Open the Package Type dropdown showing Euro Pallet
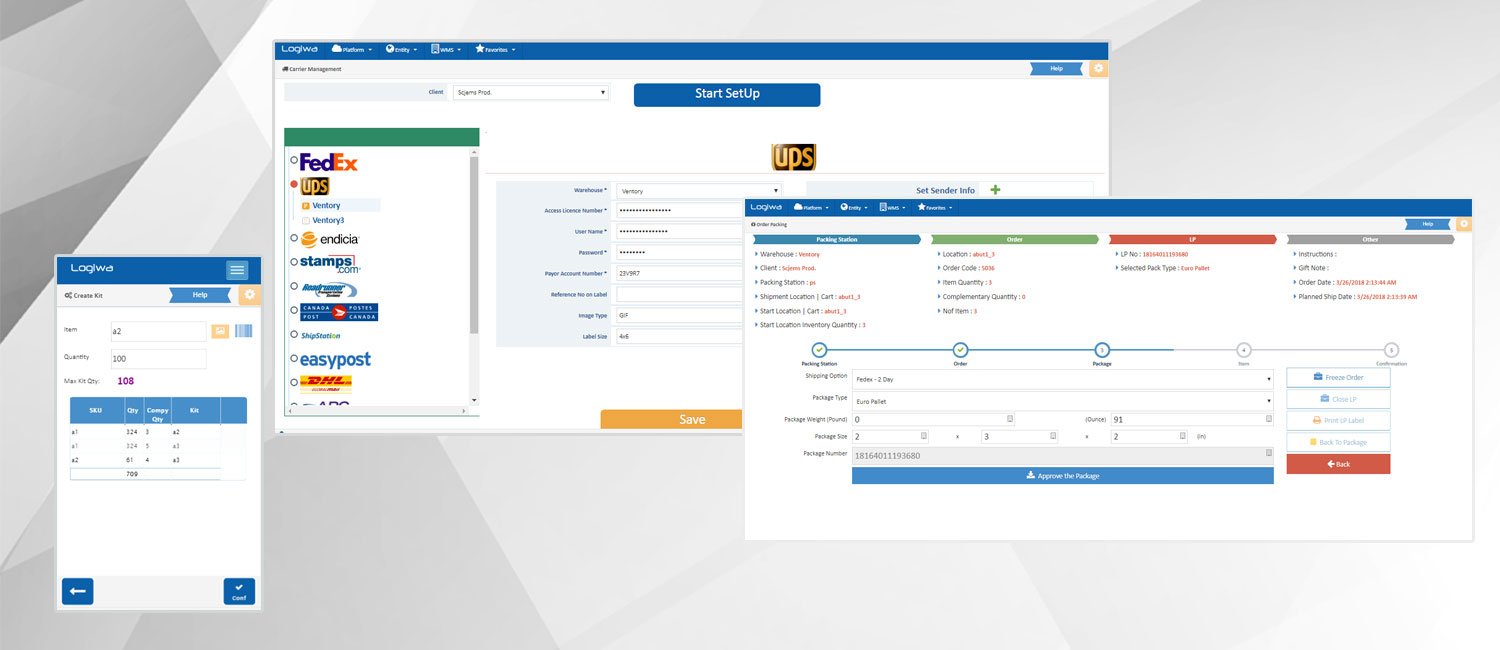The height and width of the screenshot is (650, 1500). tap(1063, 401)
